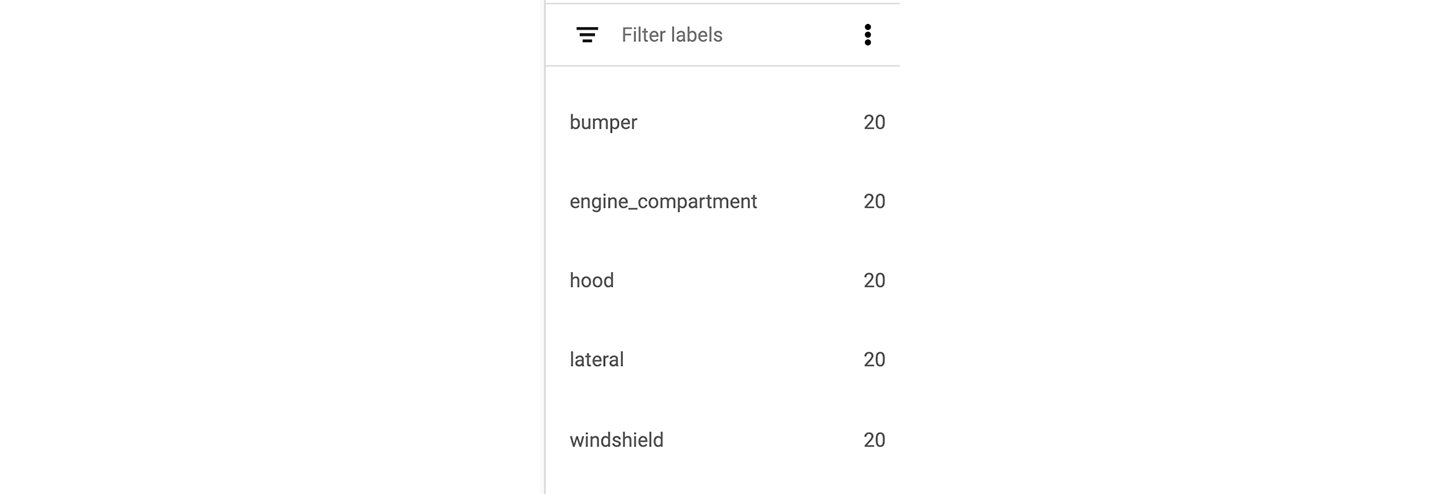1440x494 pixels.
Task: Click the divider line below filter bar
Action: click(x=722, y=66)
